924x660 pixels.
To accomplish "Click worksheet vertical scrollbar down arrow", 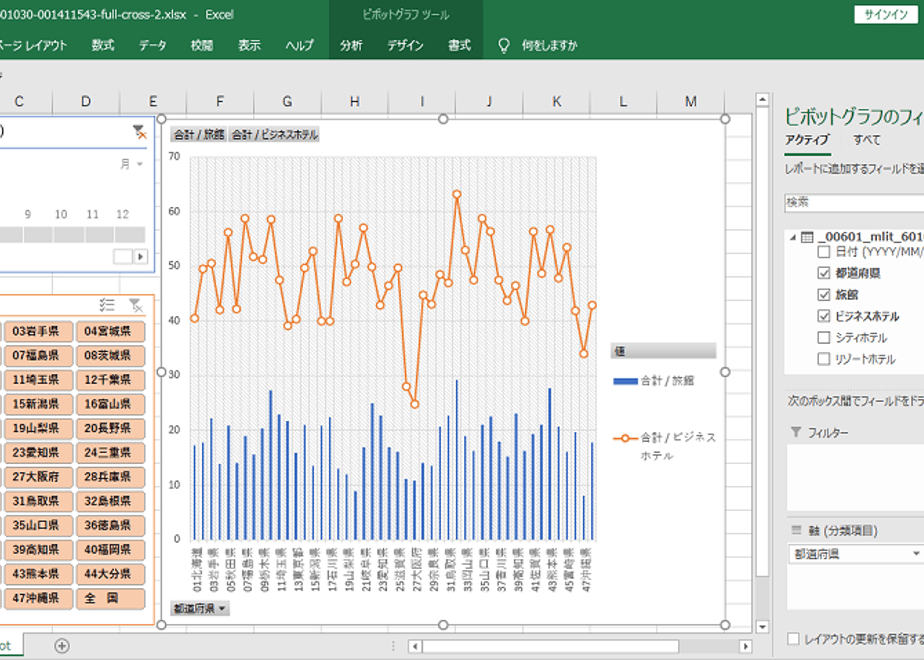I will point(762,626).
